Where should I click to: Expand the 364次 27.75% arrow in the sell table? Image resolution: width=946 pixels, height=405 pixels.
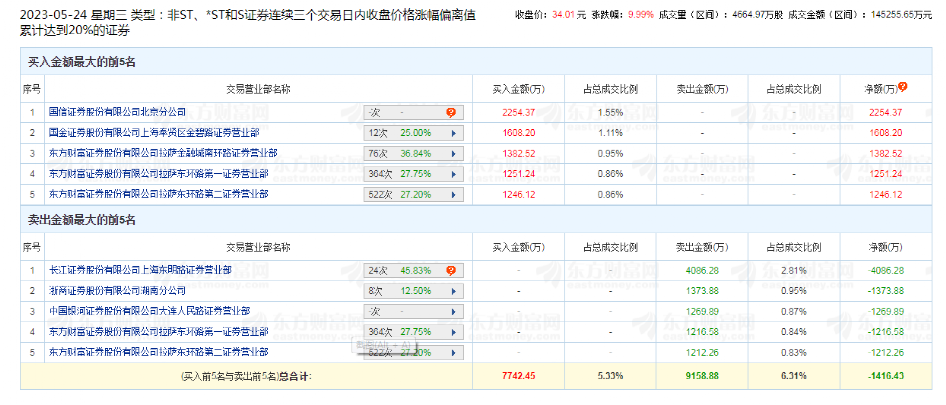tap(453, 332)
